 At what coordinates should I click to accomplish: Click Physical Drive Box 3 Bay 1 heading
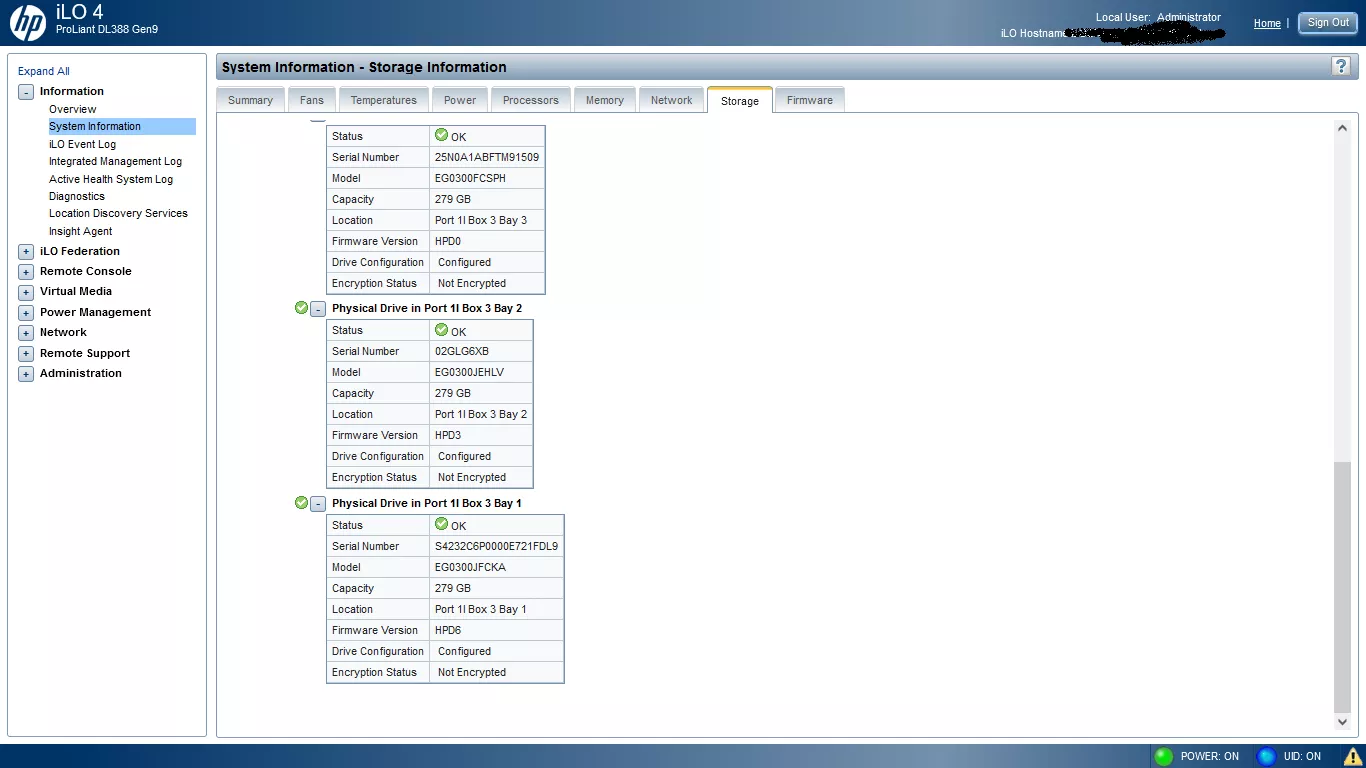tap(427, 503)
